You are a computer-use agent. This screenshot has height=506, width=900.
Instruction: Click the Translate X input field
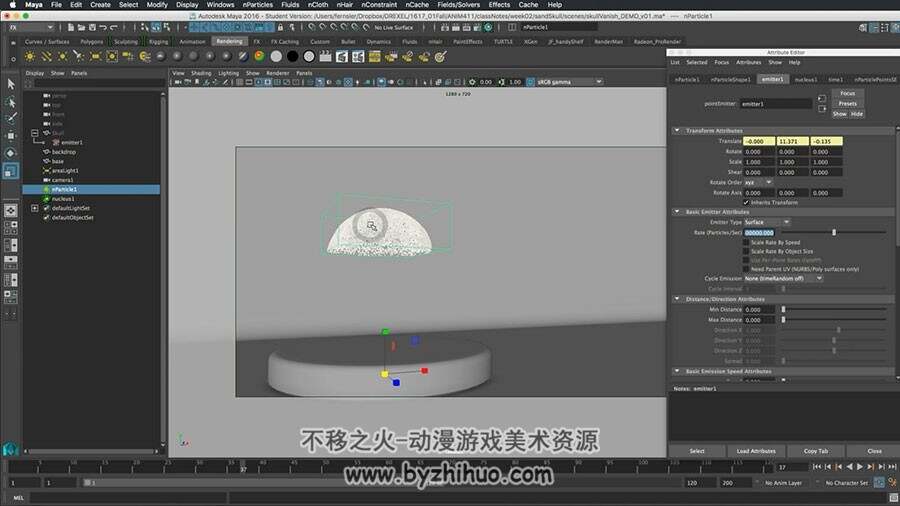pyautogui.click(x=759, y=141)
